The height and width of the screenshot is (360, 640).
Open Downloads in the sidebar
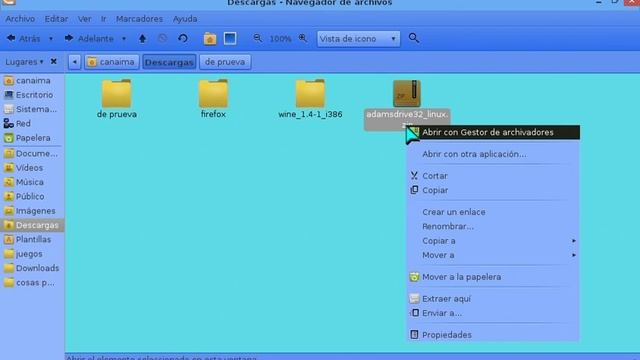(x=32, y=268)
